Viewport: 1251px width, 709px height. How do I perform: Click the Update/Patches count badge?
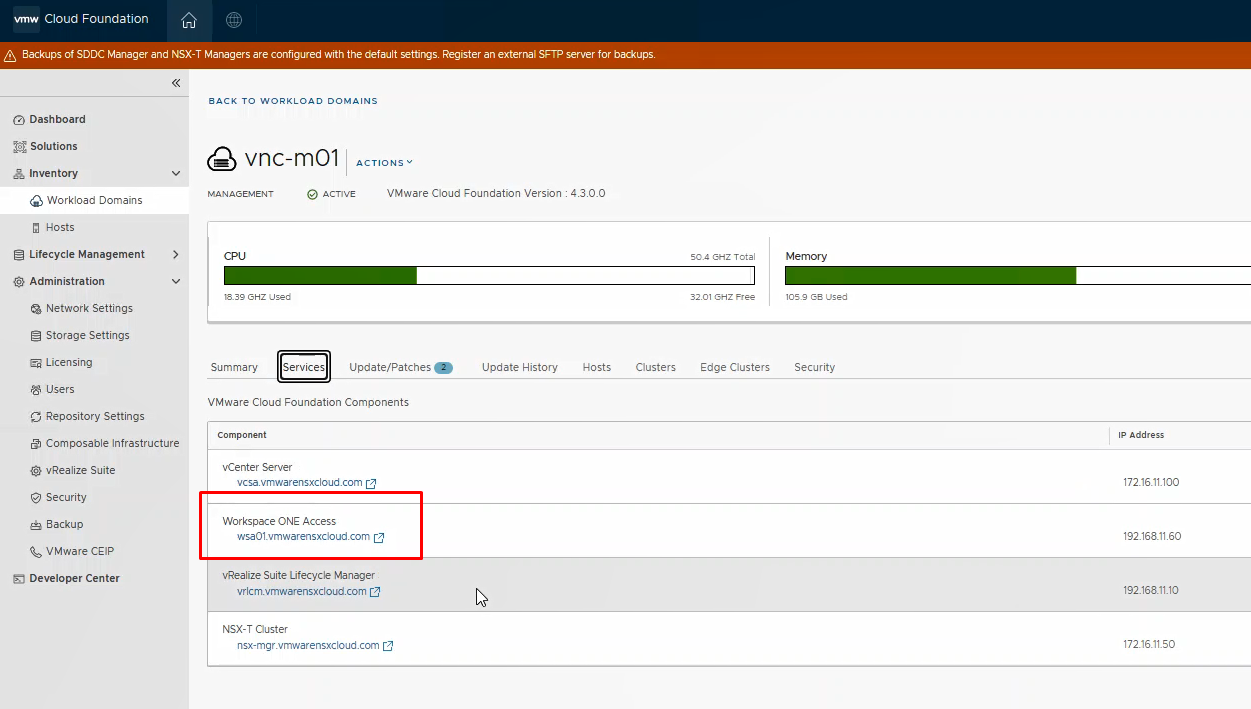tap(444, 367)
